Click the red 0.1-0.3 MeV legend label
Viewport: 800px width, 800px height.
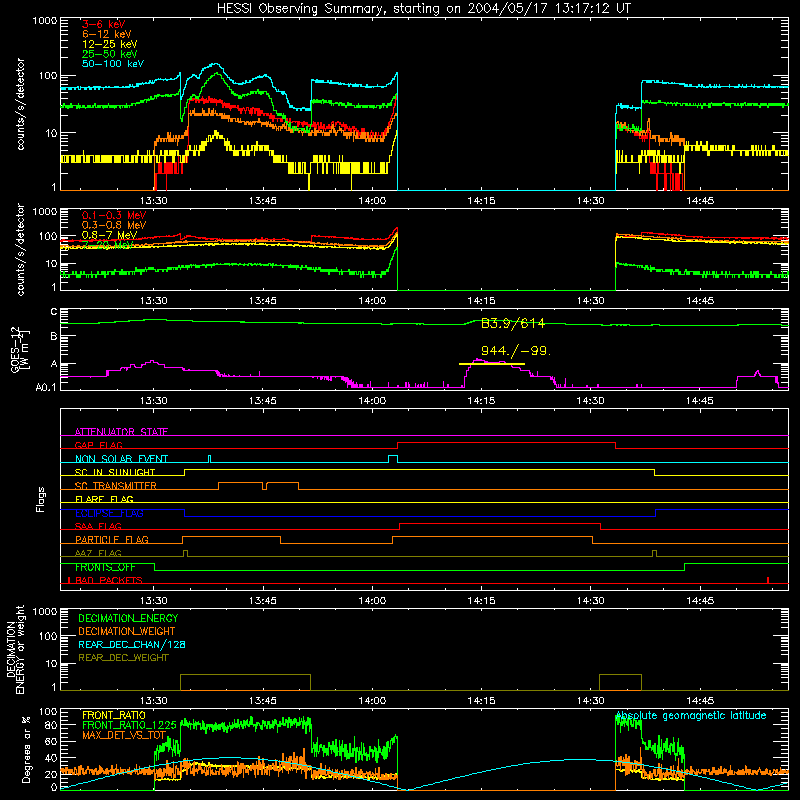coord(114,215)
